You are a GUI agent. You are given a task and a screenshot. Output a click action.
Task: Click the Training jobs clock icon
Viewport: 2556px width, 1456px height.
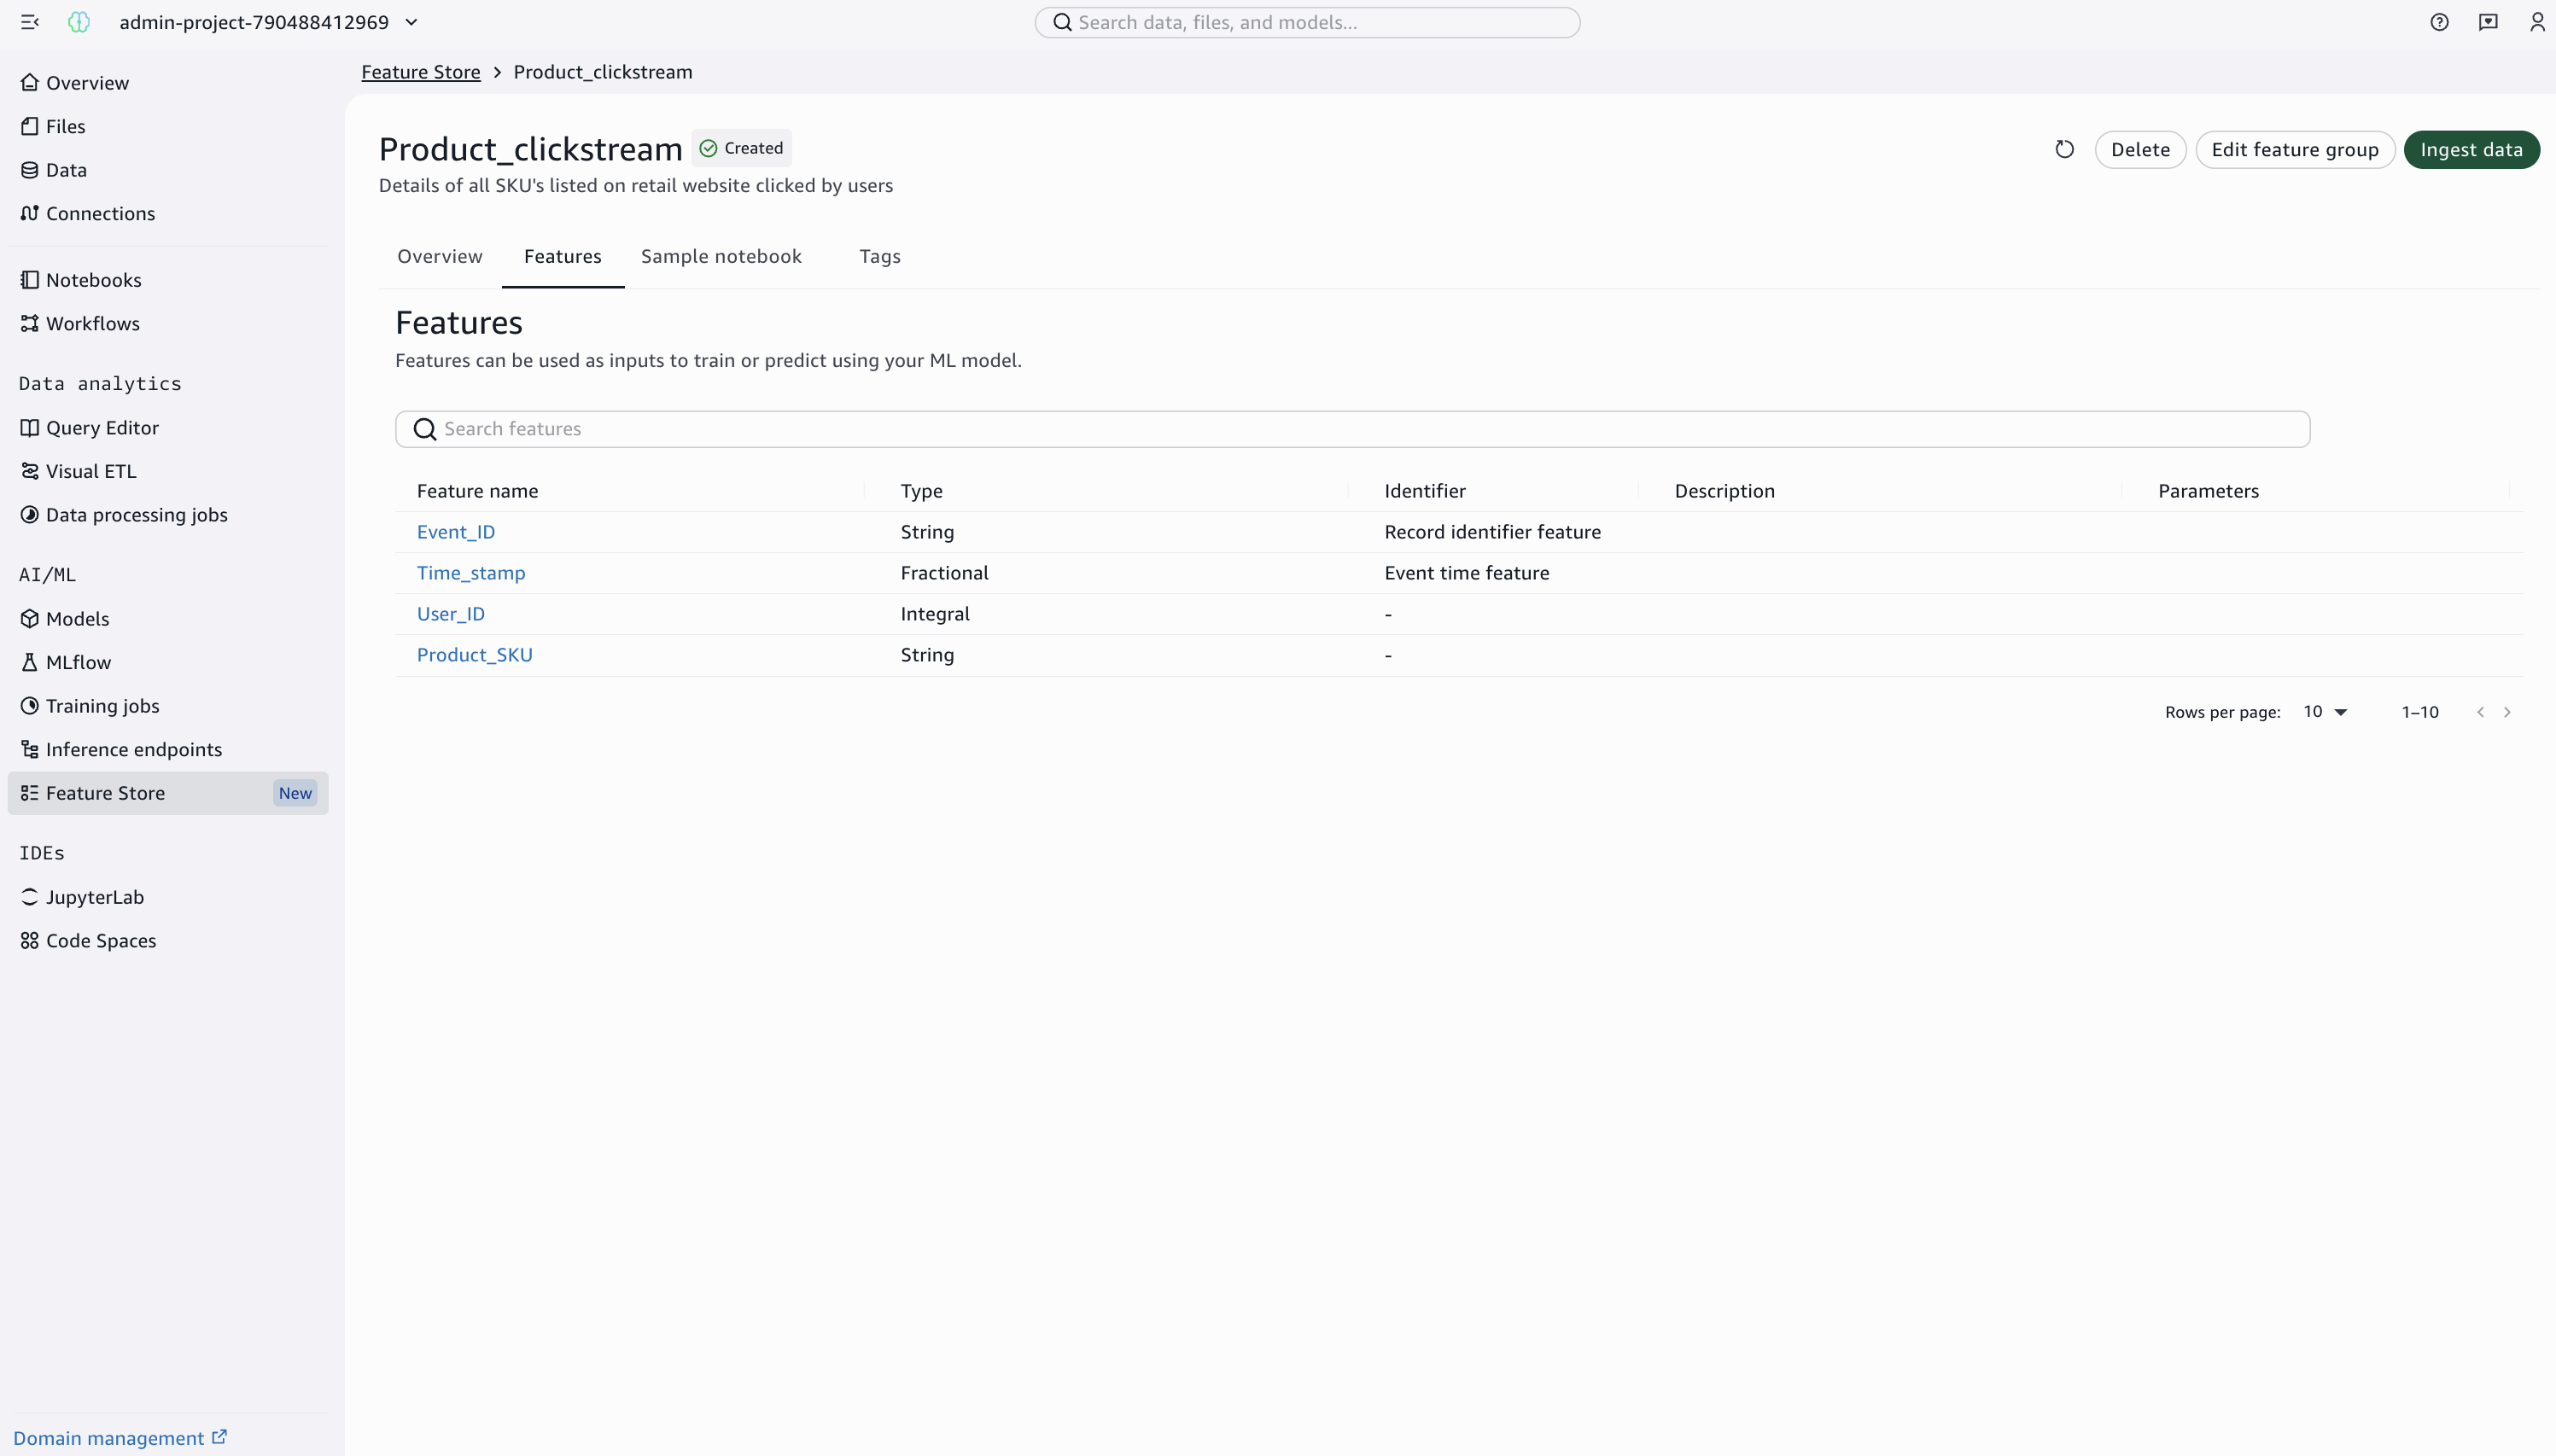tap(30, 706)
